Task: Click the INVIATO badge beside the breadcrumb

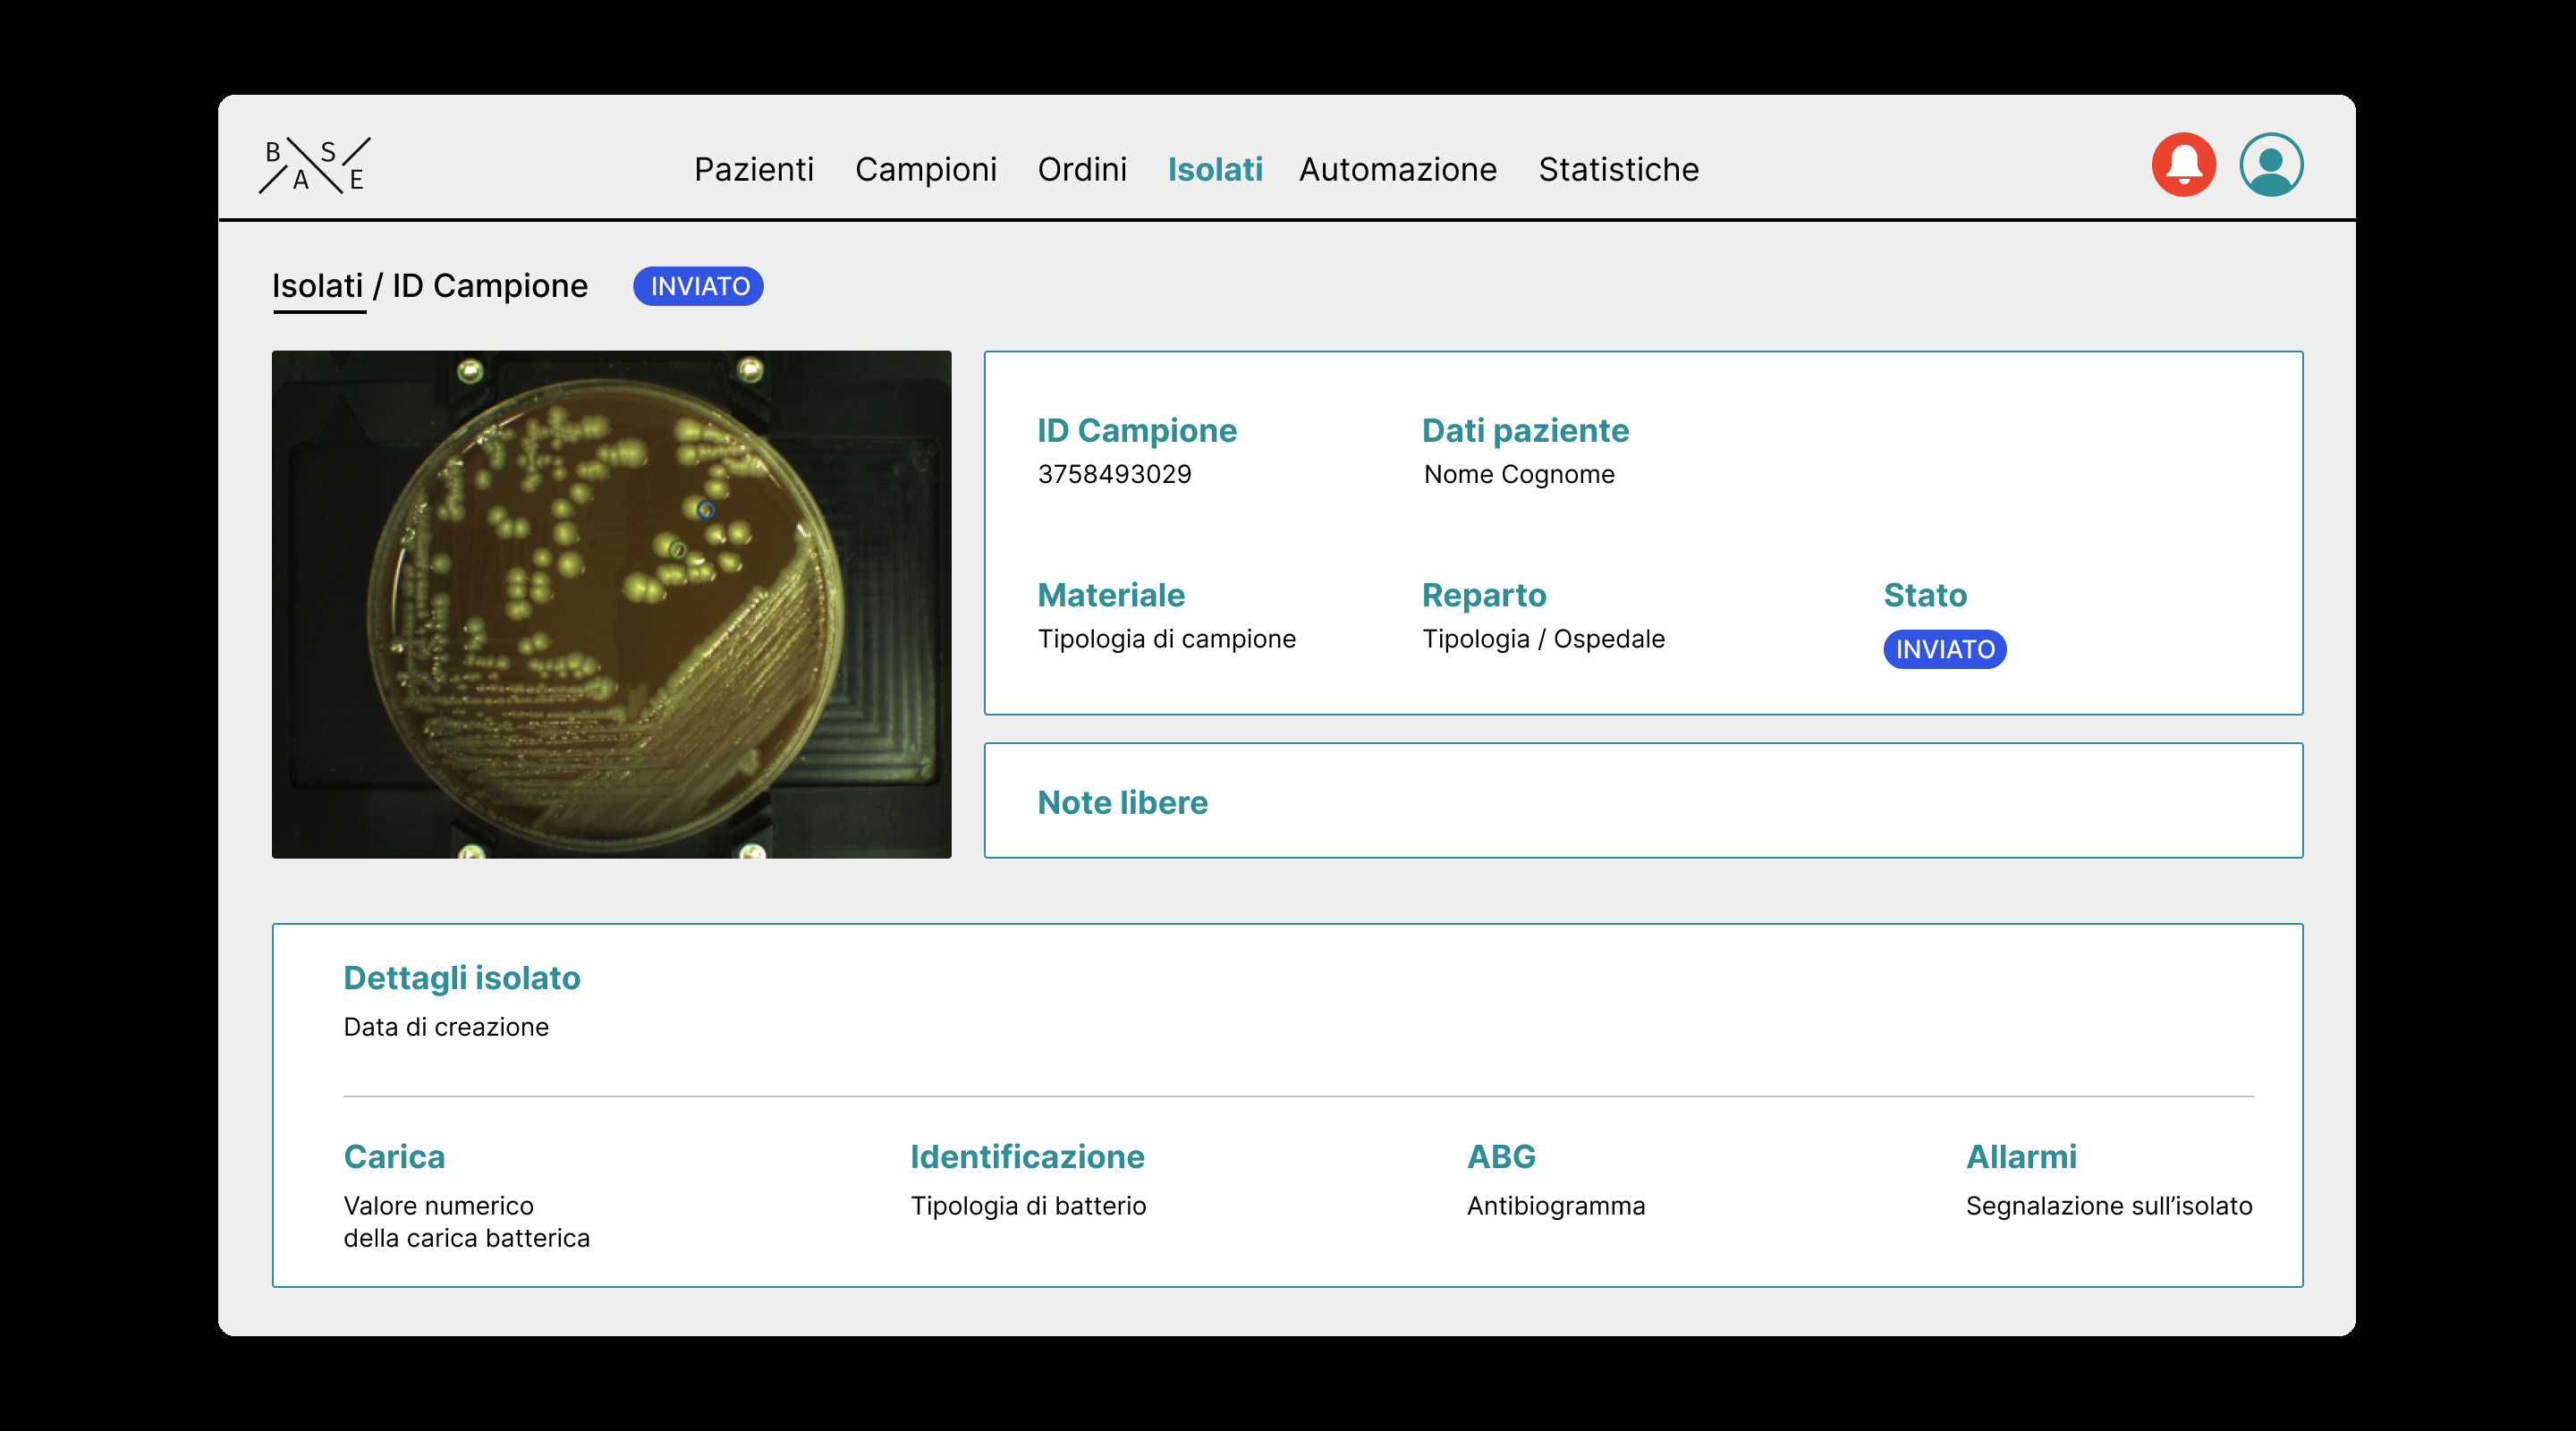Action: point(698,286)
